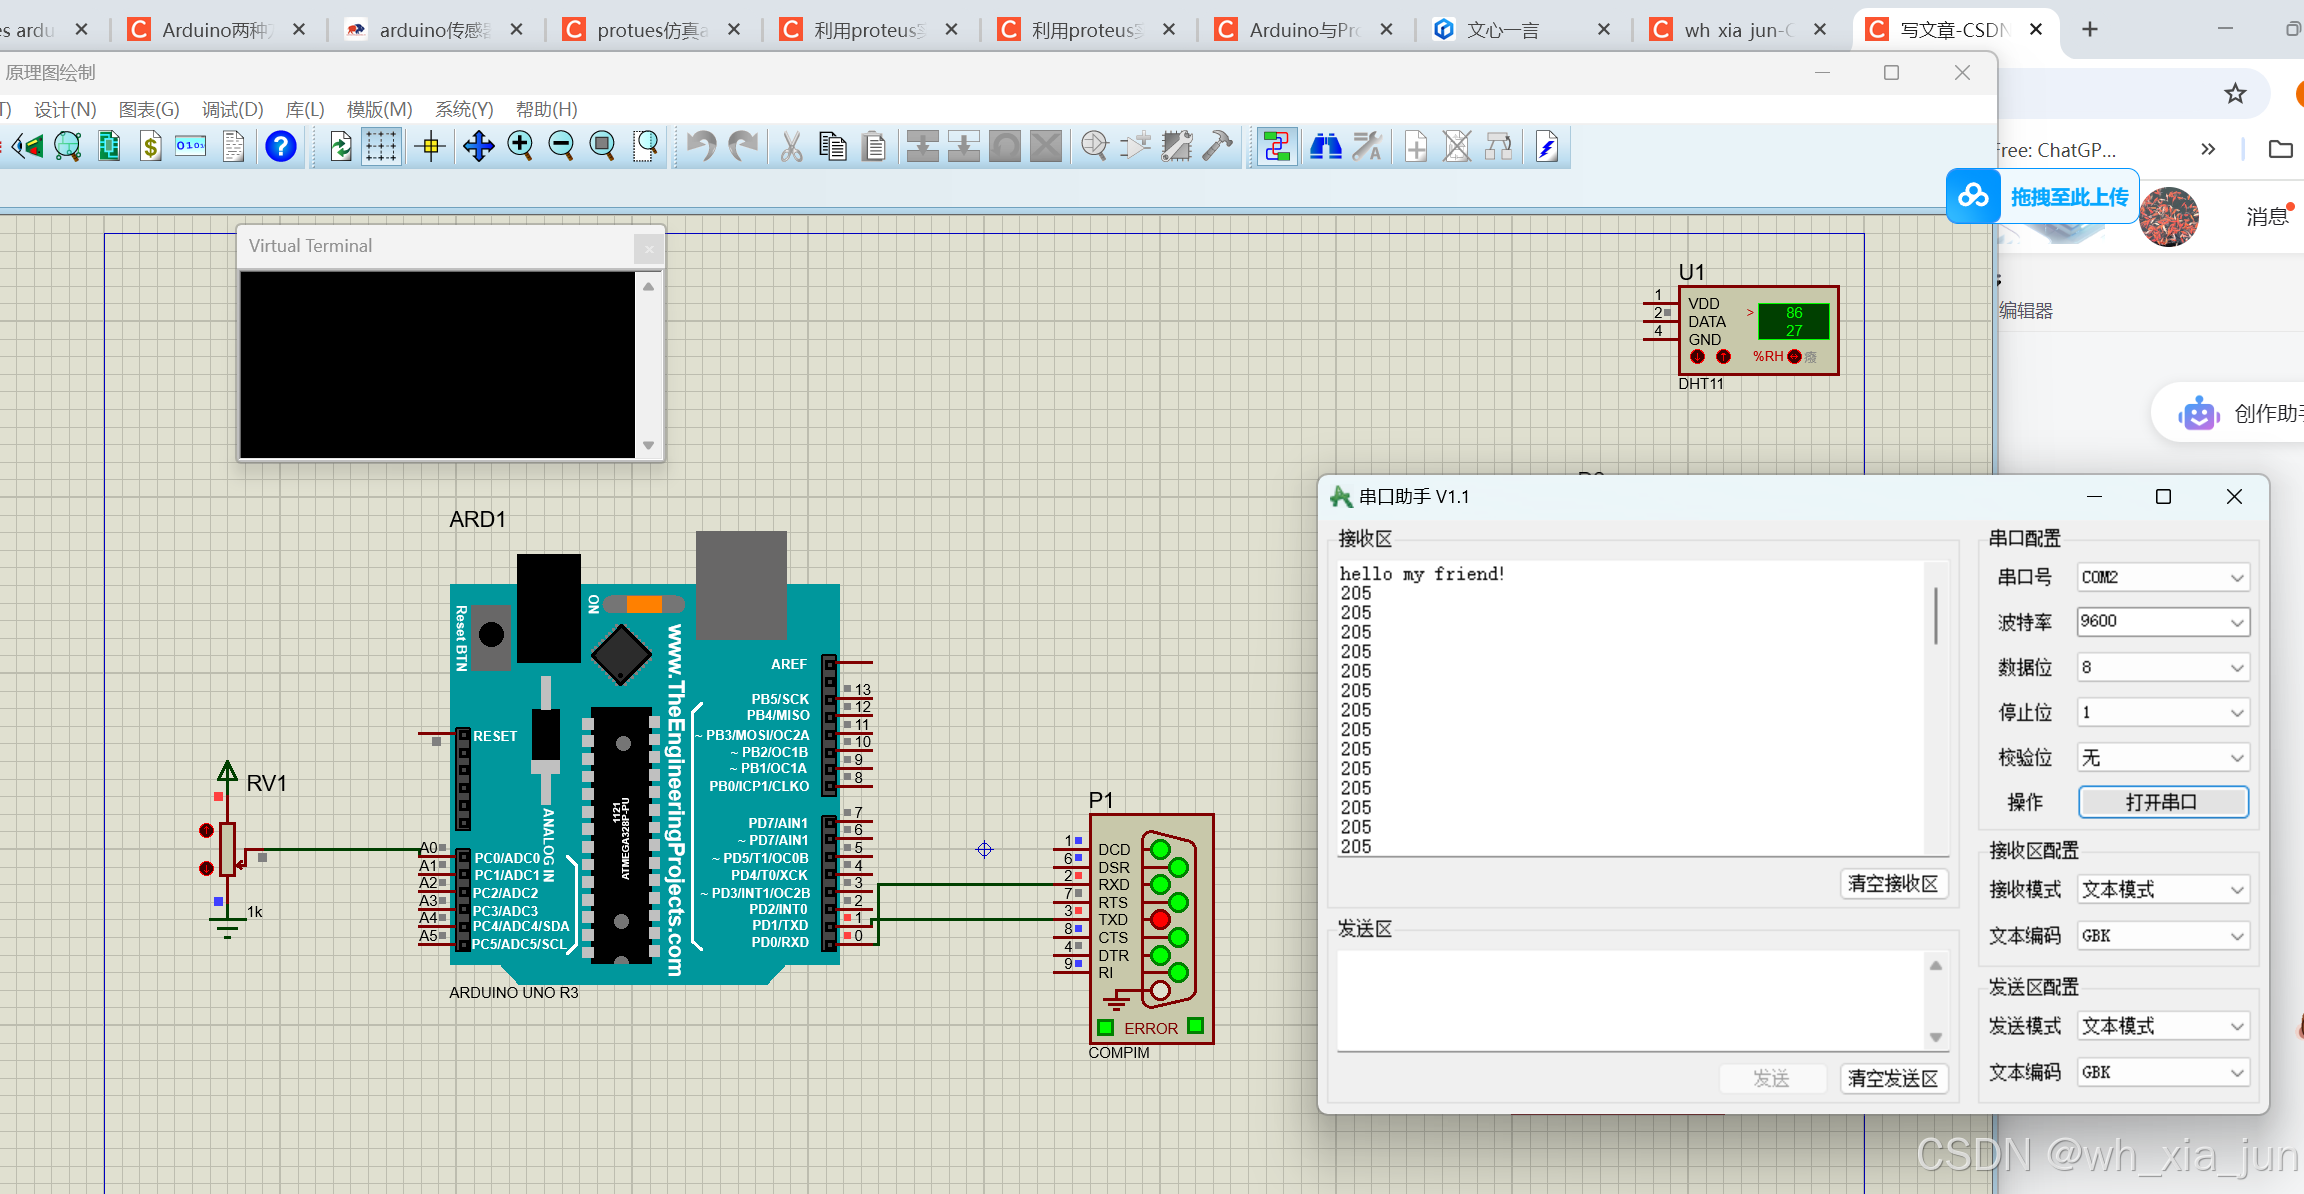
Task: Click the Help question mark icon
Action: point(281,147)
